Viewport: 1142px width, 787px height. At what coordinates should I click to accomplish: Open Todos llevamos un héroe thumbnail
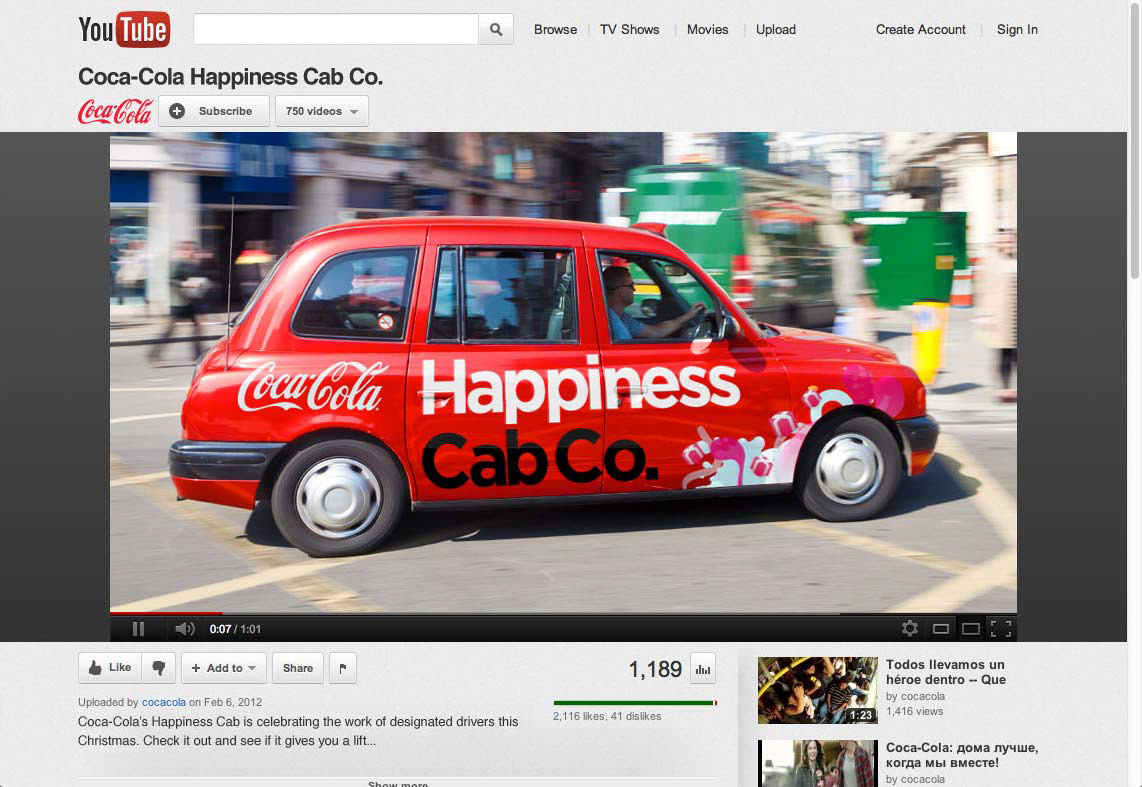(x=818, y=690)
